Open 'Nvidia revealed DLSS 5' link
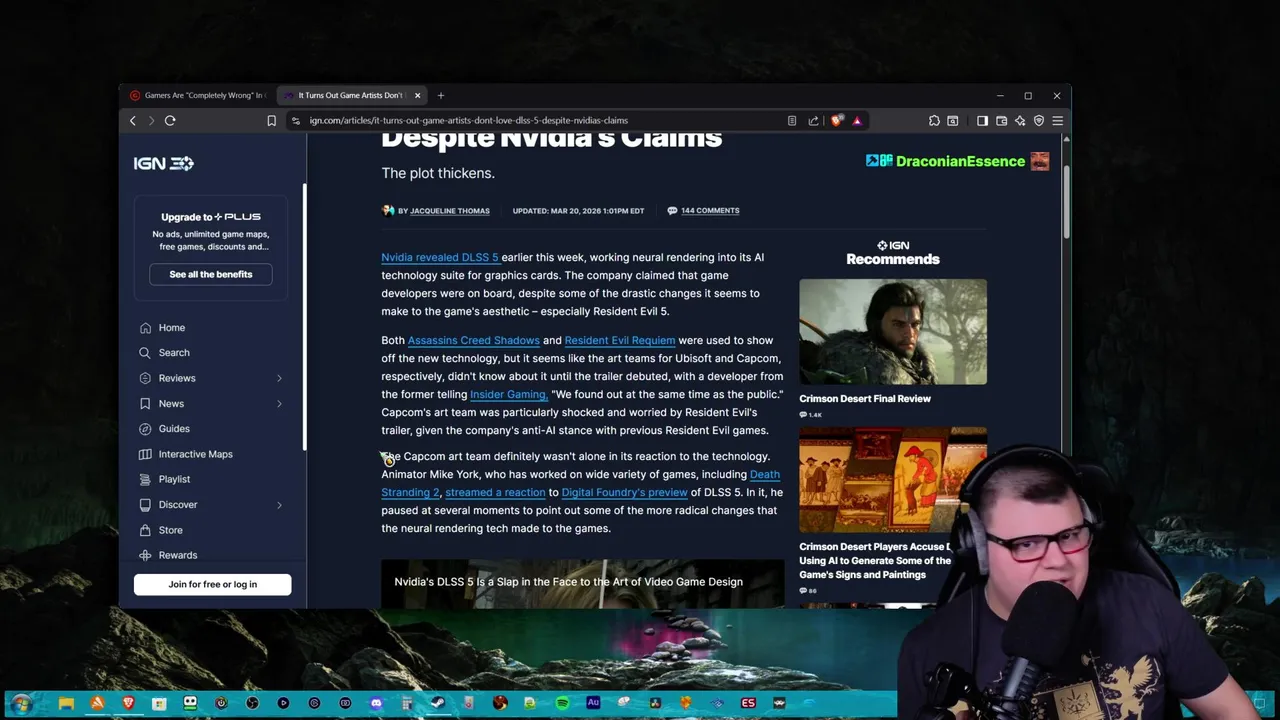Screen dimensions: 1280x720 (x=439, y=258)
